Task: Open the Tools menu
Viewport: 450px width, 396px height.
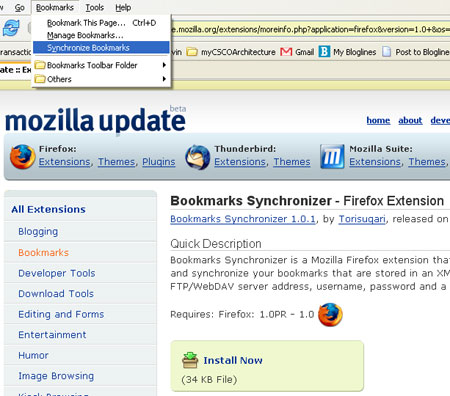Action: tap(94, 7)
